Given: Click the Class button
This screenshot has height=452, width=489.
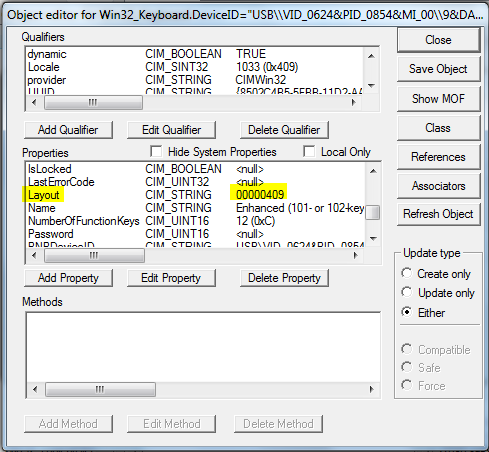Looking at the screenshot, I should [438, 128].
